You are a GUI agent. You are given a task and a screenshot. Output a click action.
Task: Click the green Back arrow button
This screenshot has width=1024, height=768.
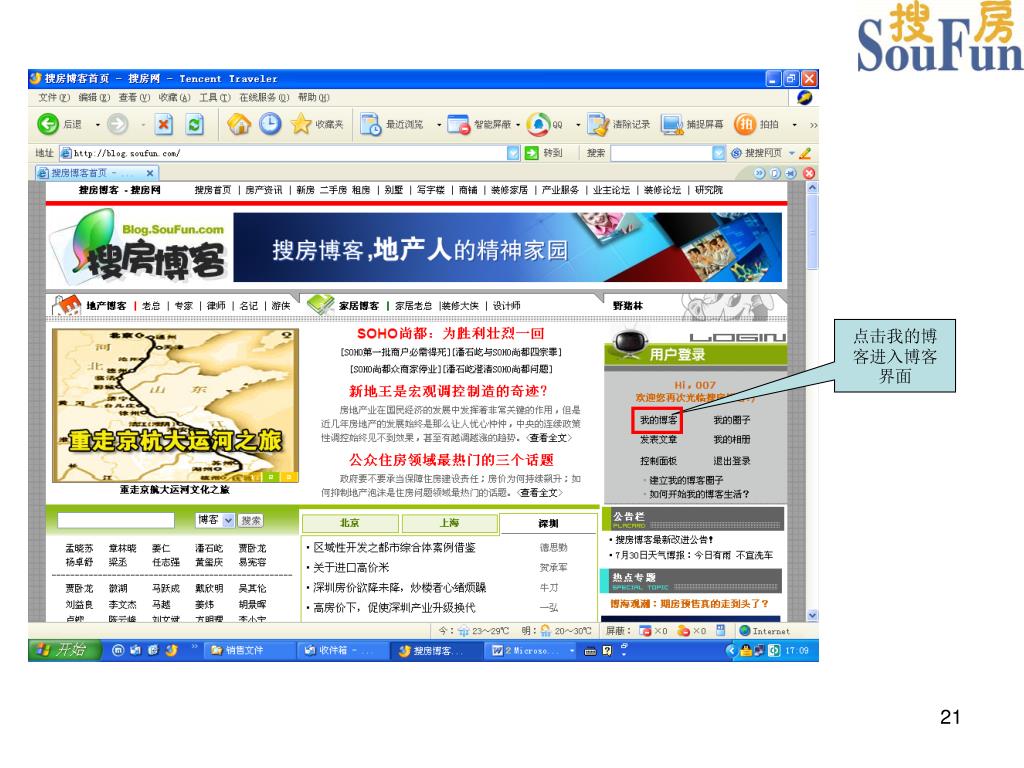coord(48,123)
